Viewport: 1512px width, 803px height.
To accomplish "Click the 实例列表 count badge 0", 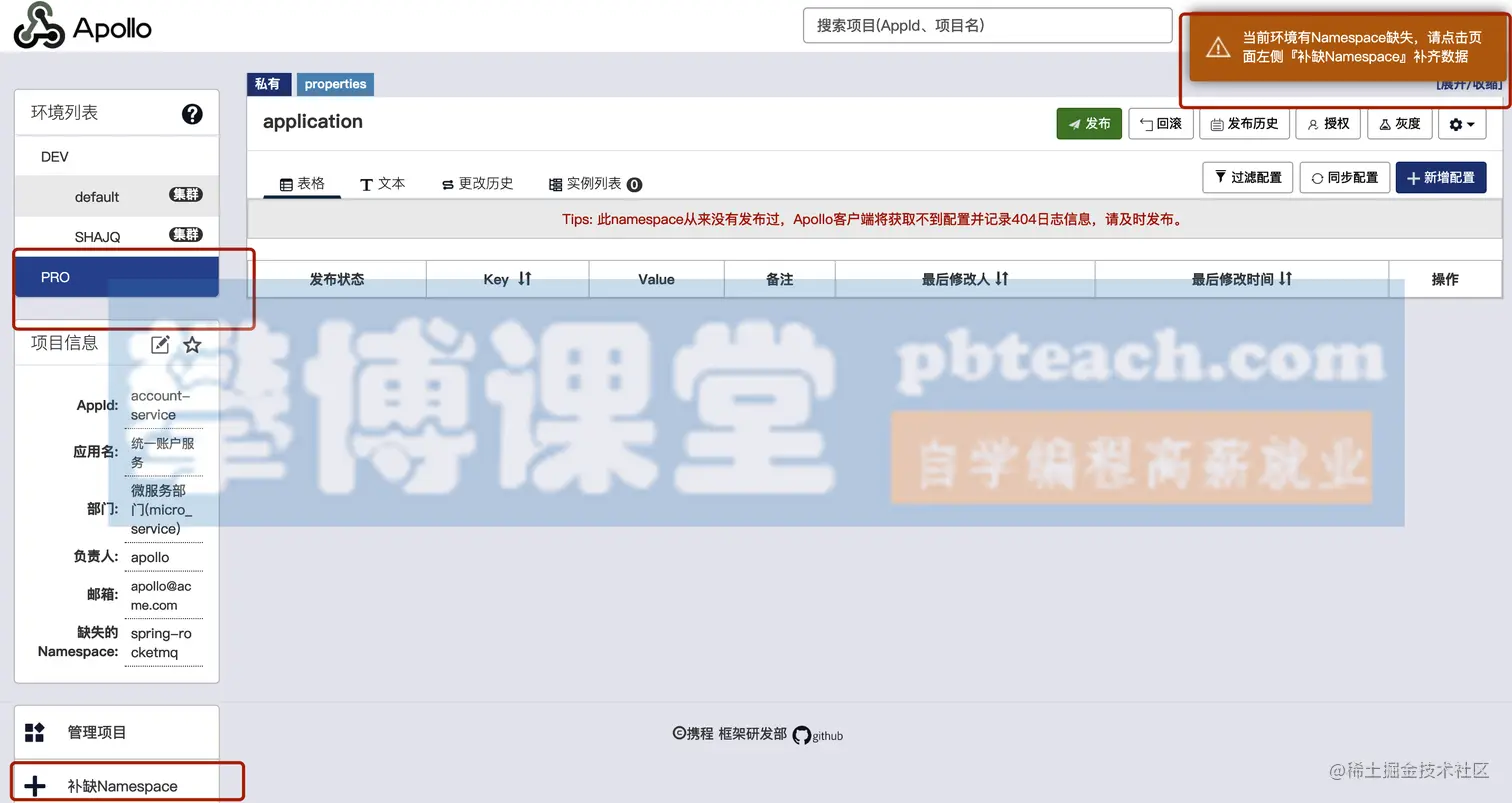I will click(x=634, y=185).
